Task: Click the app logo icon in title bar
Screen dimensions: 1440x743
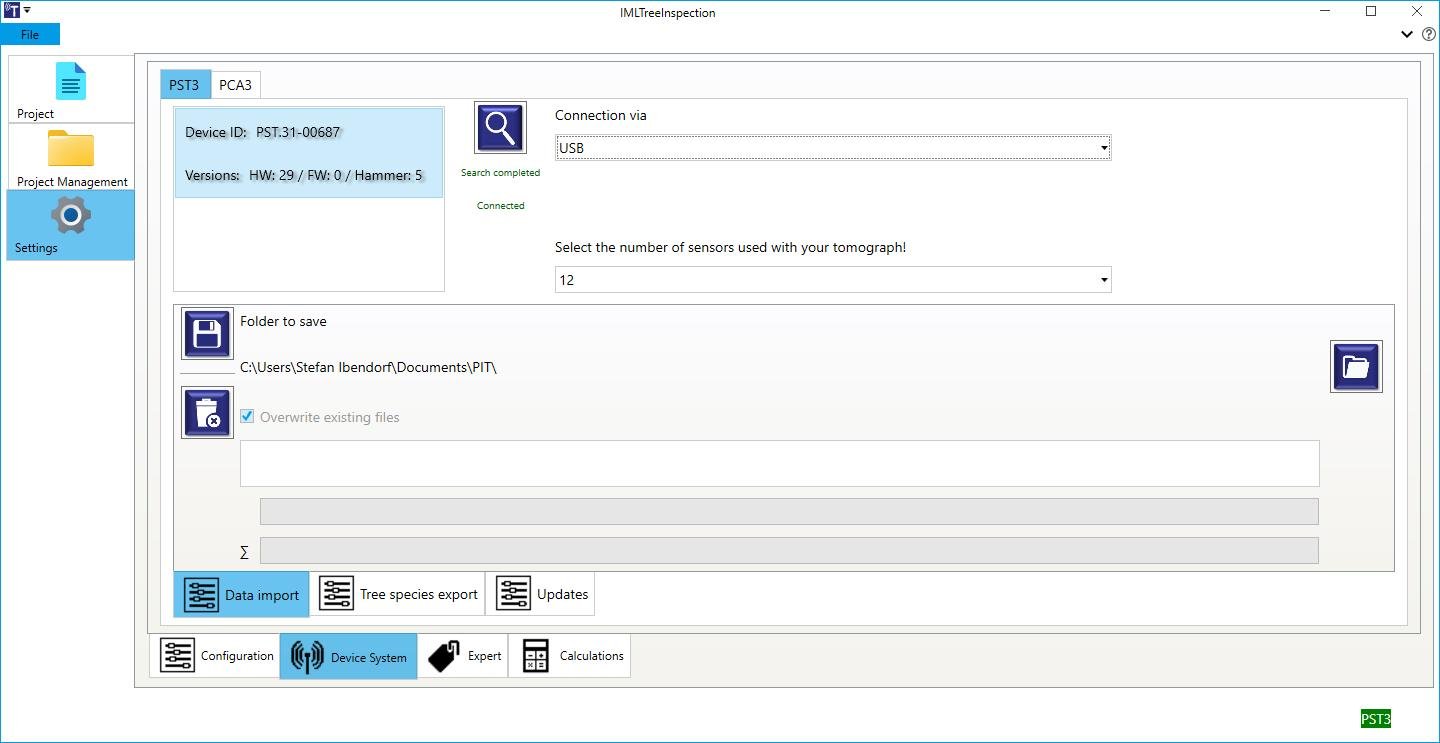Action: [12, 11]
